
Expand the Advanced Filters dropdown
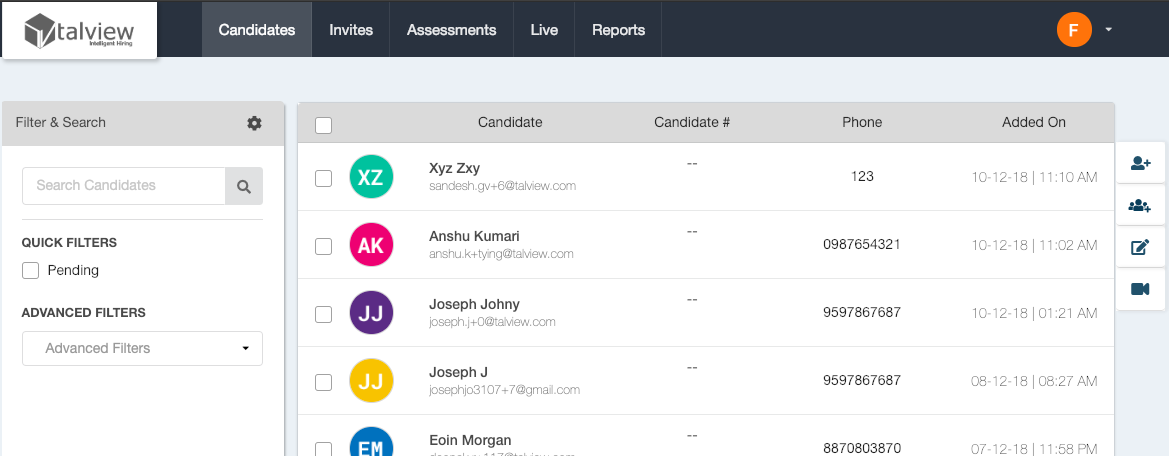142,348
